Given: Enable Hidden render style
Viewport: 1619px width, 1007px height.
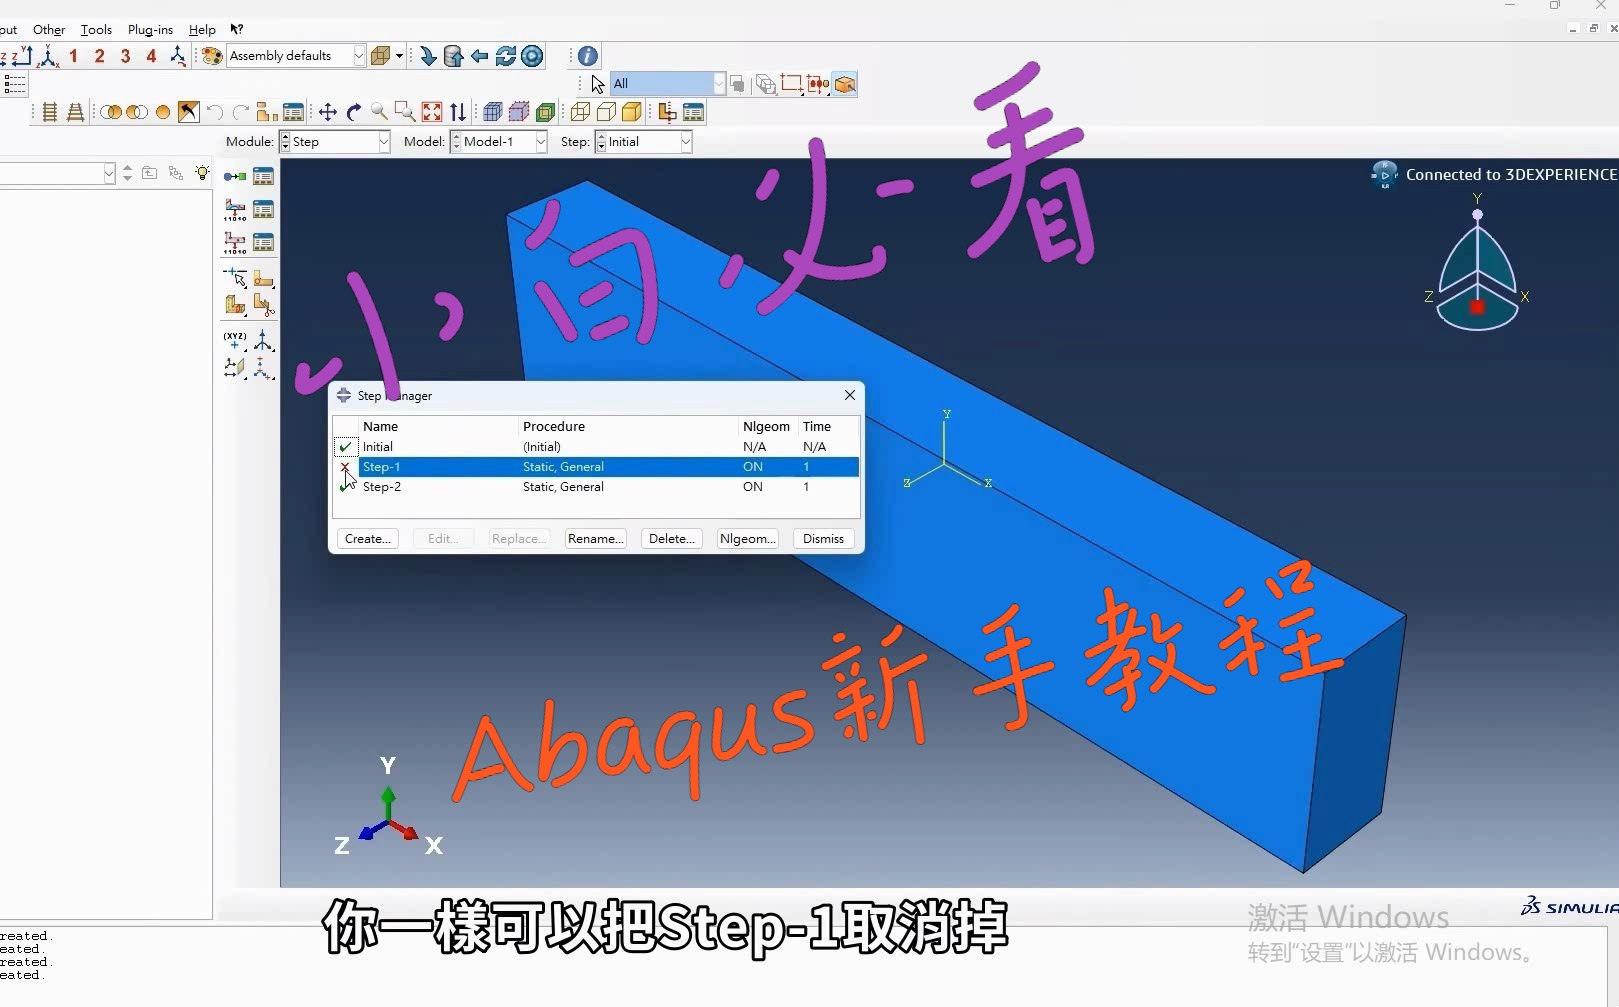Looking at the screenshot, I should [606, 112].
